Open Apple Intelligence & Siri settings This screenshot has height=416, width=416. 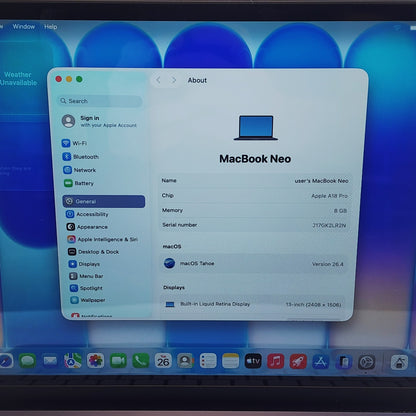coord(102,239)
